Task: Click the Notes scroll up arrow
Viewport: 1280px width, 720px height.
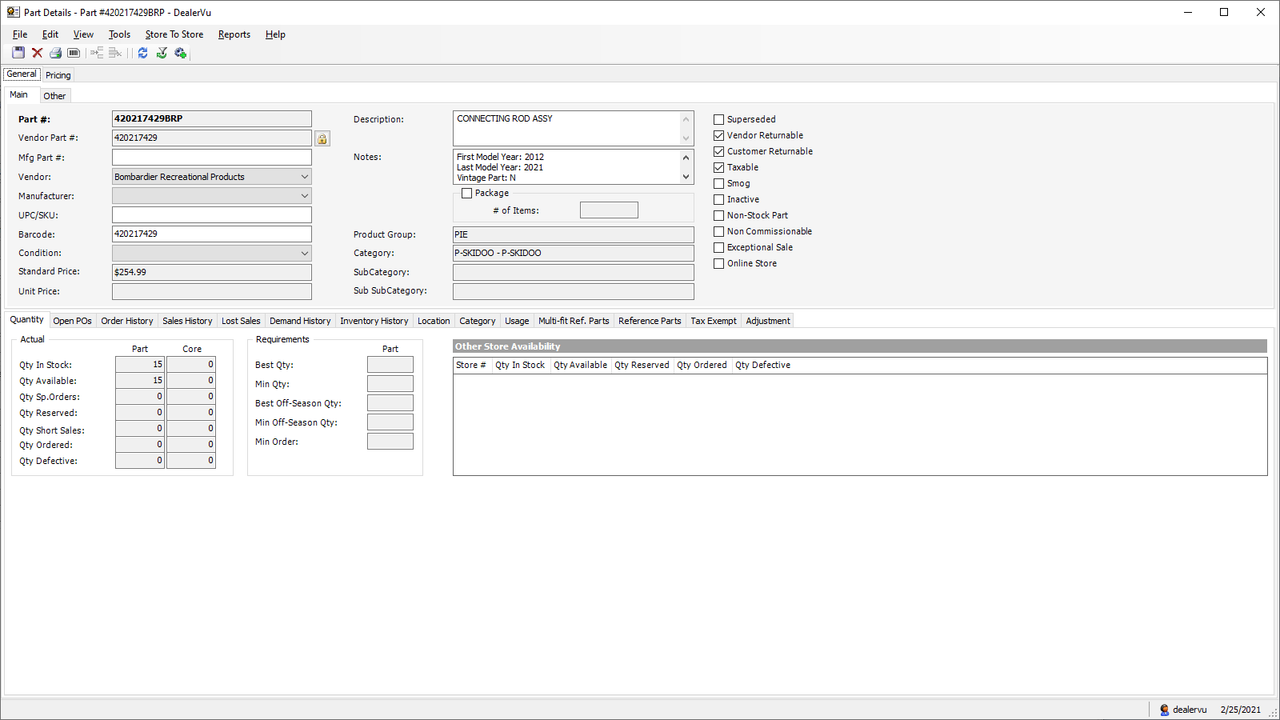Action: pos(686,157)
